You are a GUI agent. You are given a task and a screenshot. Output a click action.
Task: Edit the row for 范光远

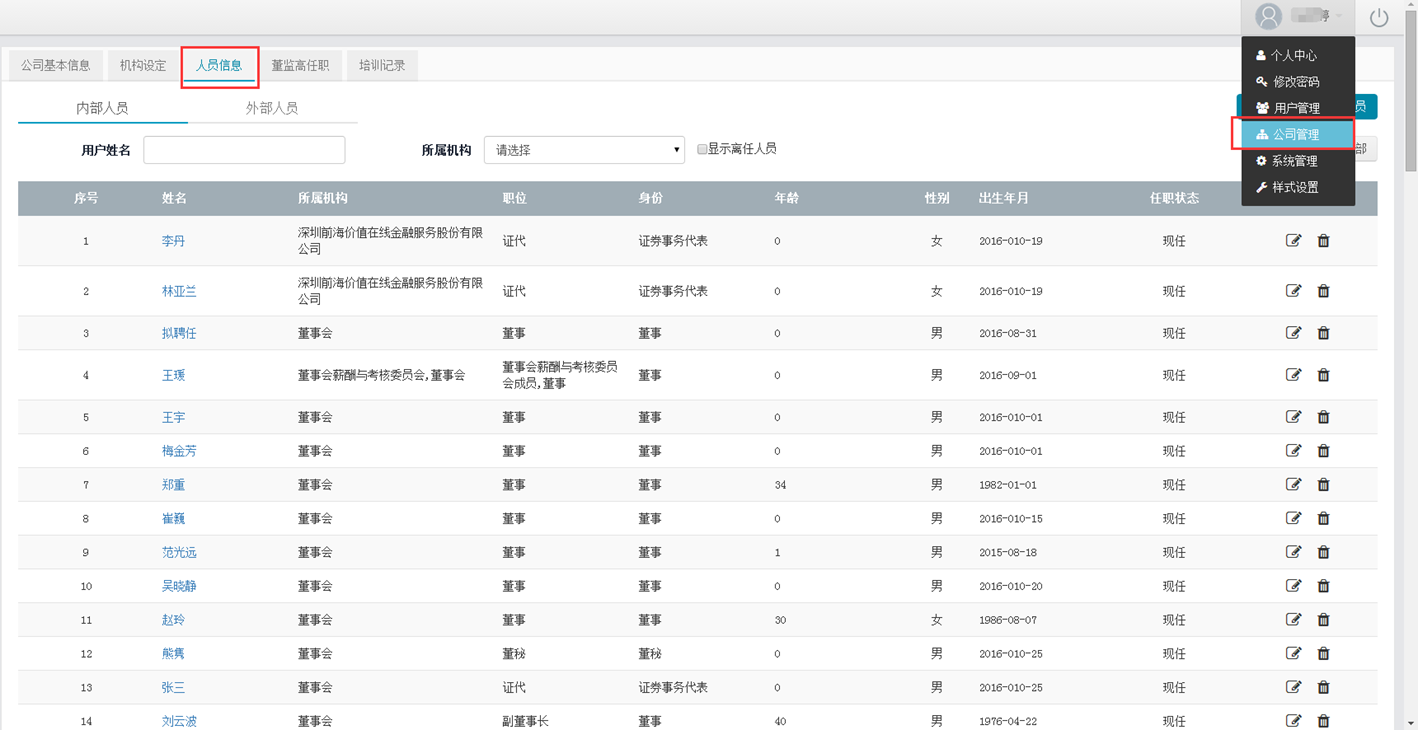[x=1293, y=552]
